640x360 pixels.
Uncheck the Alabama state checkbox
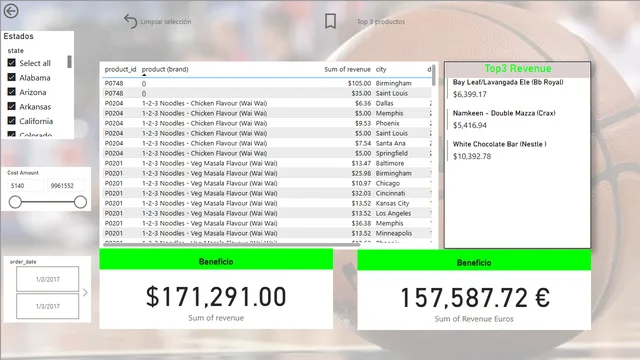tap(11, 77)
